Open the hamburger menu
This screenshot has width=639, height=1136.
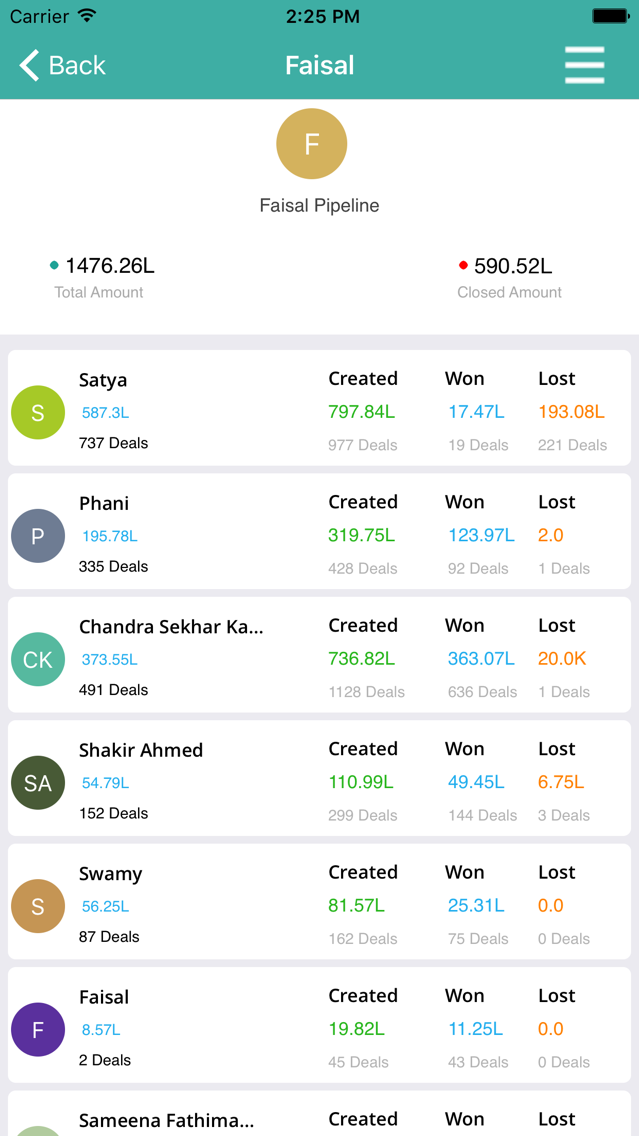[x=584, y=65]
